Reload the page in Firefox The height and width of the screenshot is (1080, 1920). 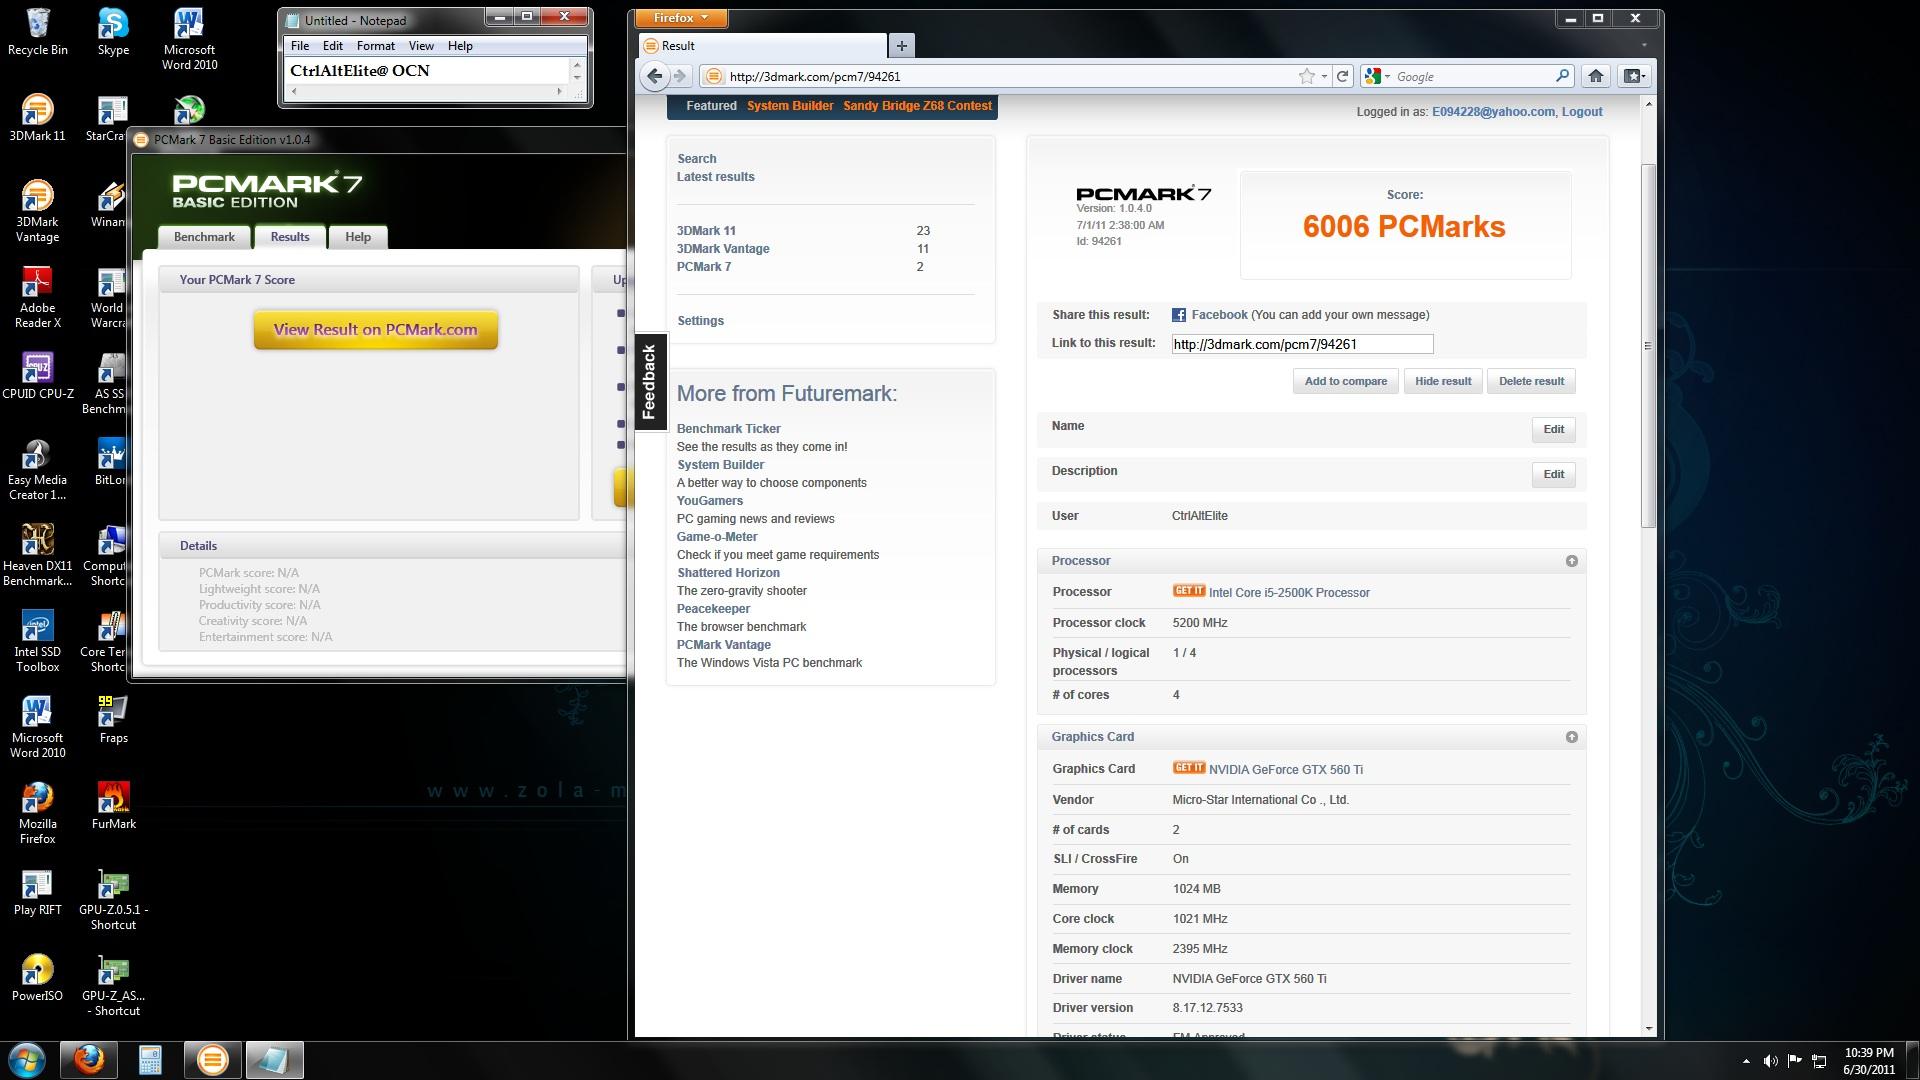pos(1342,76)
